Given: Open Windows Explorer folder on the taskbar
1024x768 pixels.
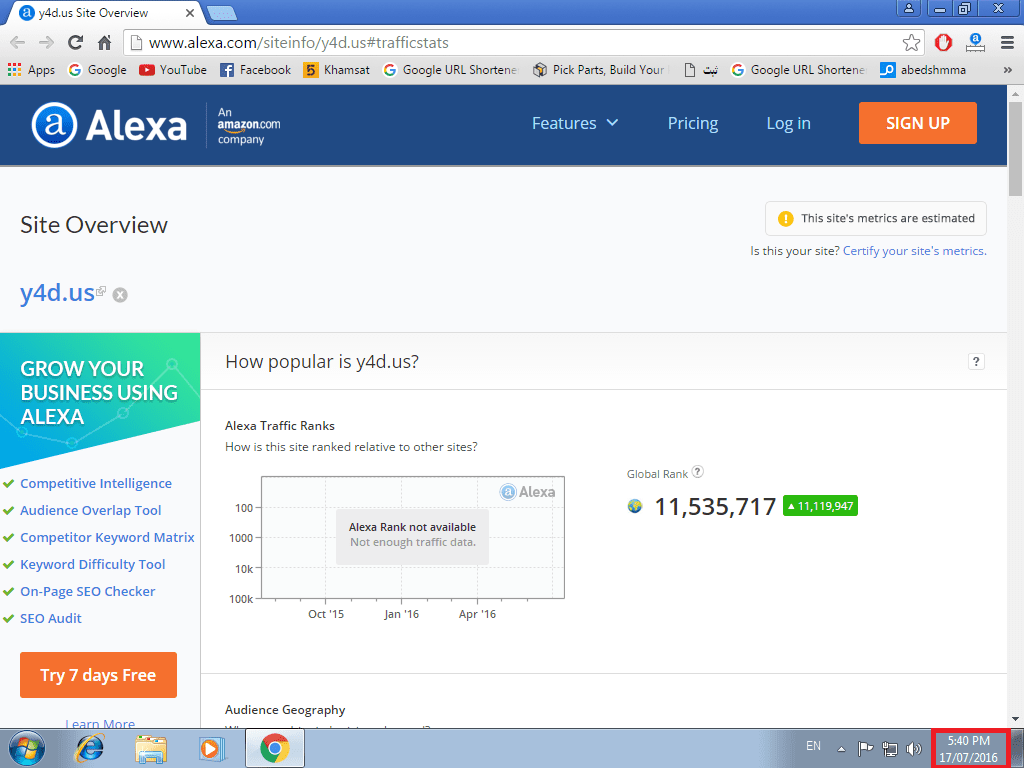Looking at the screenshot, I should pos(151,748).
